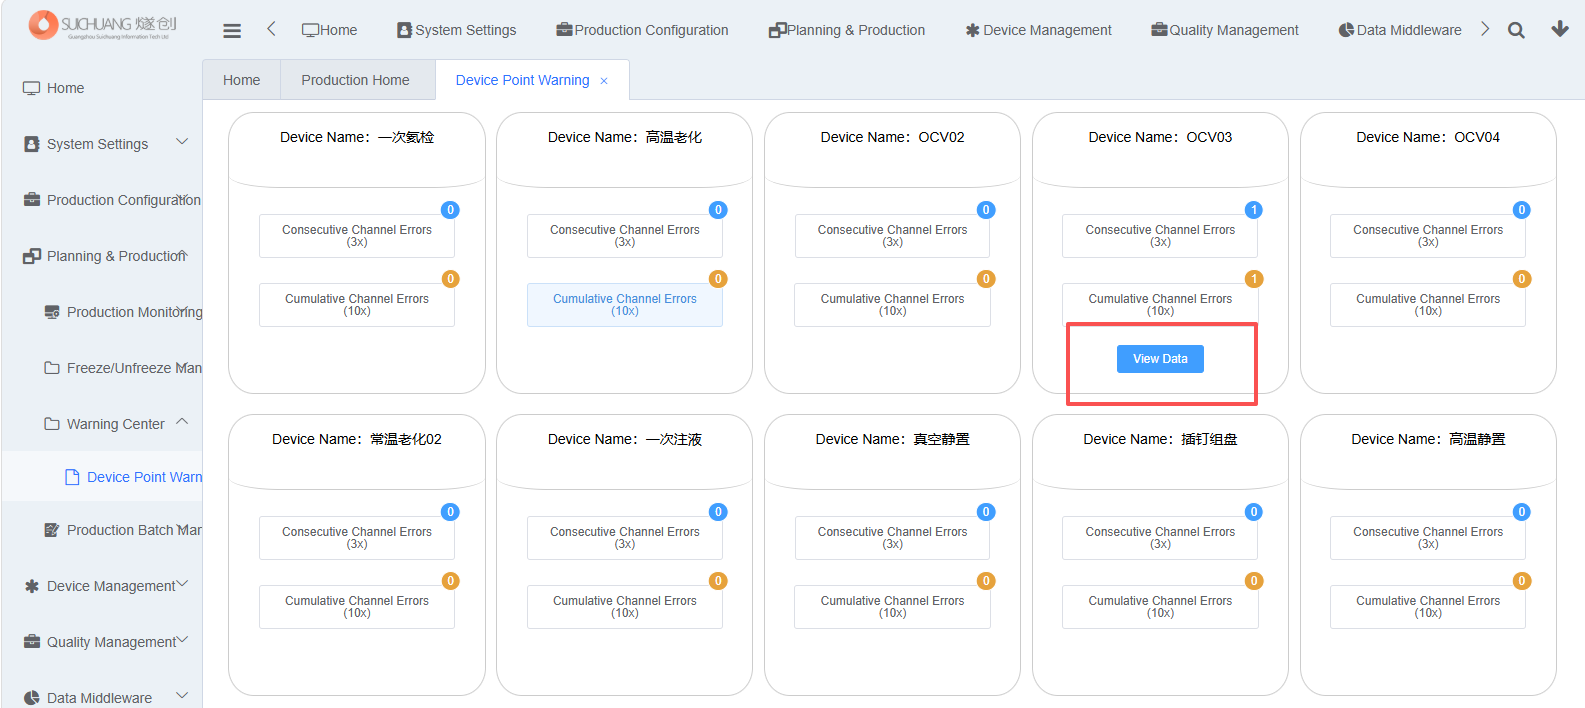This screenshot has height=708, width=1585.
Task: Click orange badge 1 on OCV03 cumulative errors
Action: pyautogui.click(x=1254, y=279)
